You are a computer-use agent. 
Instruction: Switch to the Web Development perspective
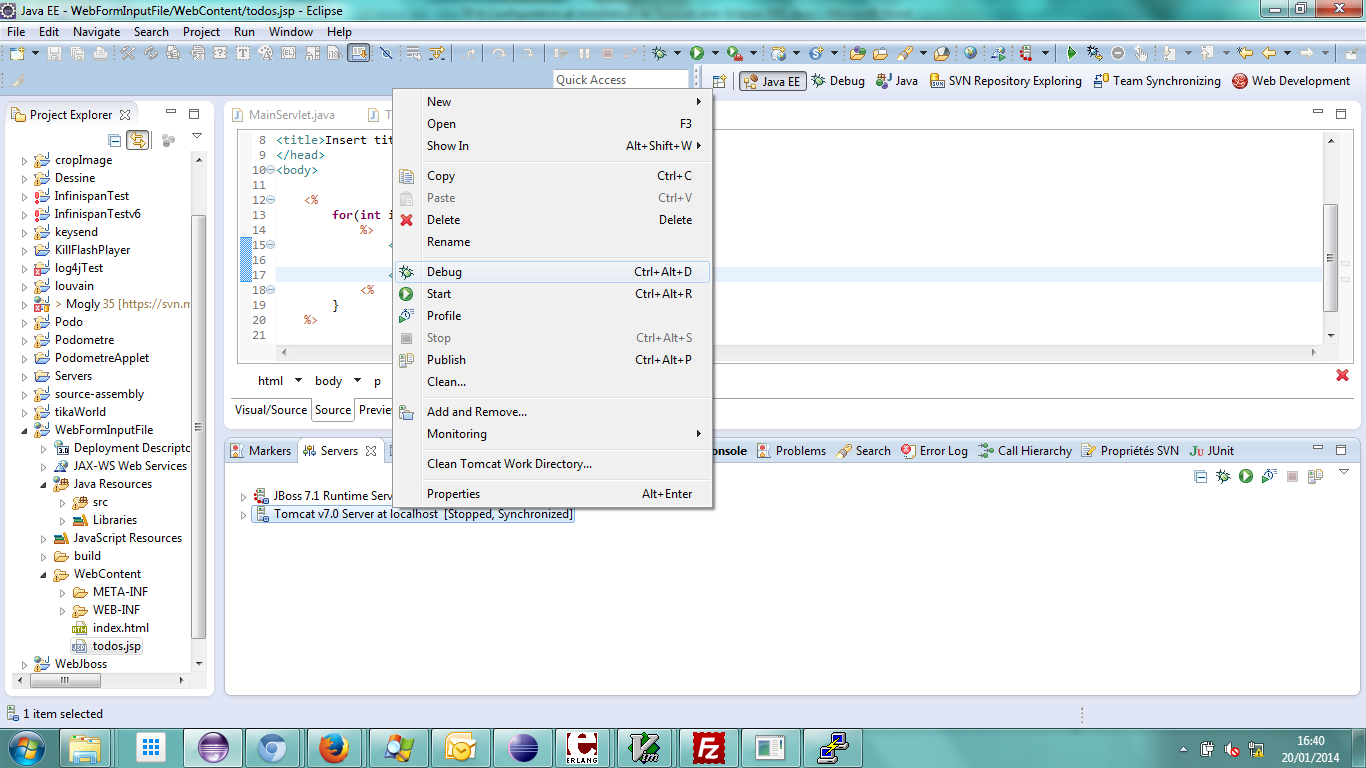(x=1291, y=81)
